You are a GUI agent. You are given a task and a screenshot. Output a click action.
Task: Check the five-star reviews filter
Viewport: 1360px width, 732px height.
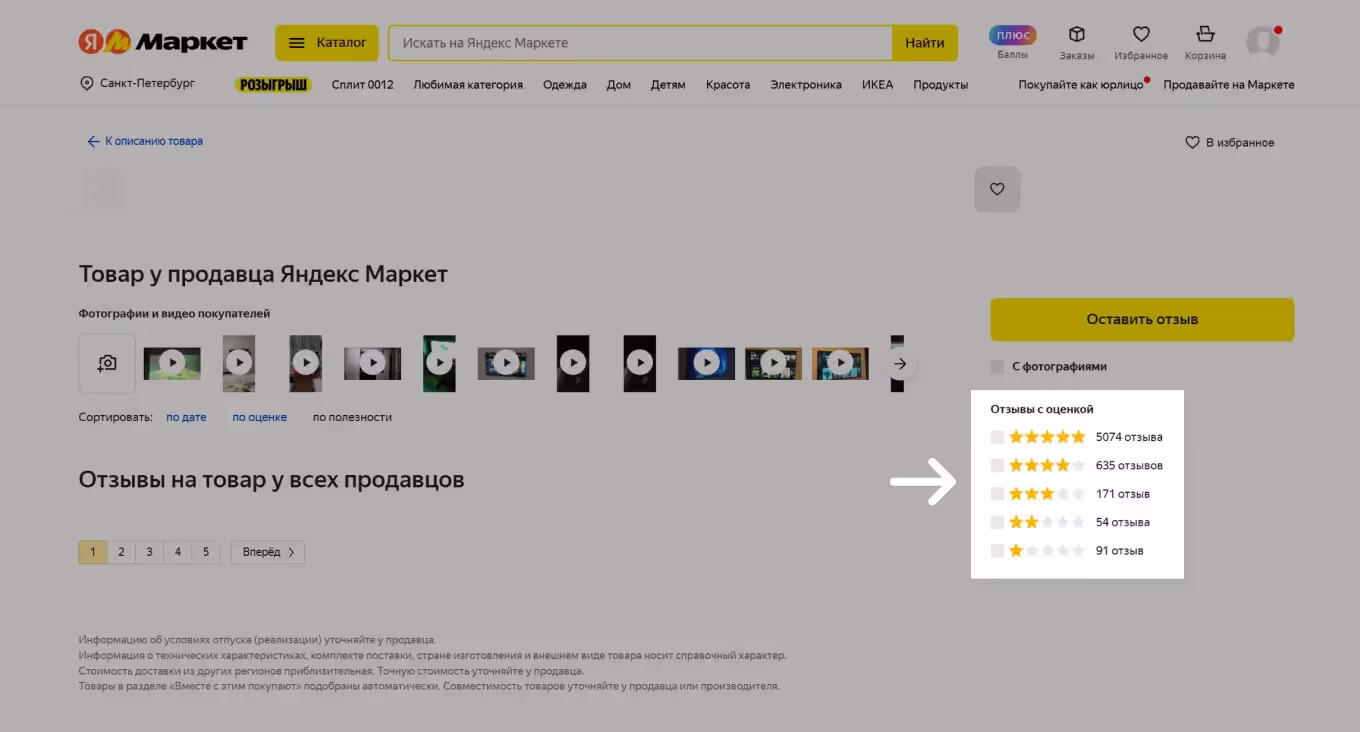click(997, 437)
